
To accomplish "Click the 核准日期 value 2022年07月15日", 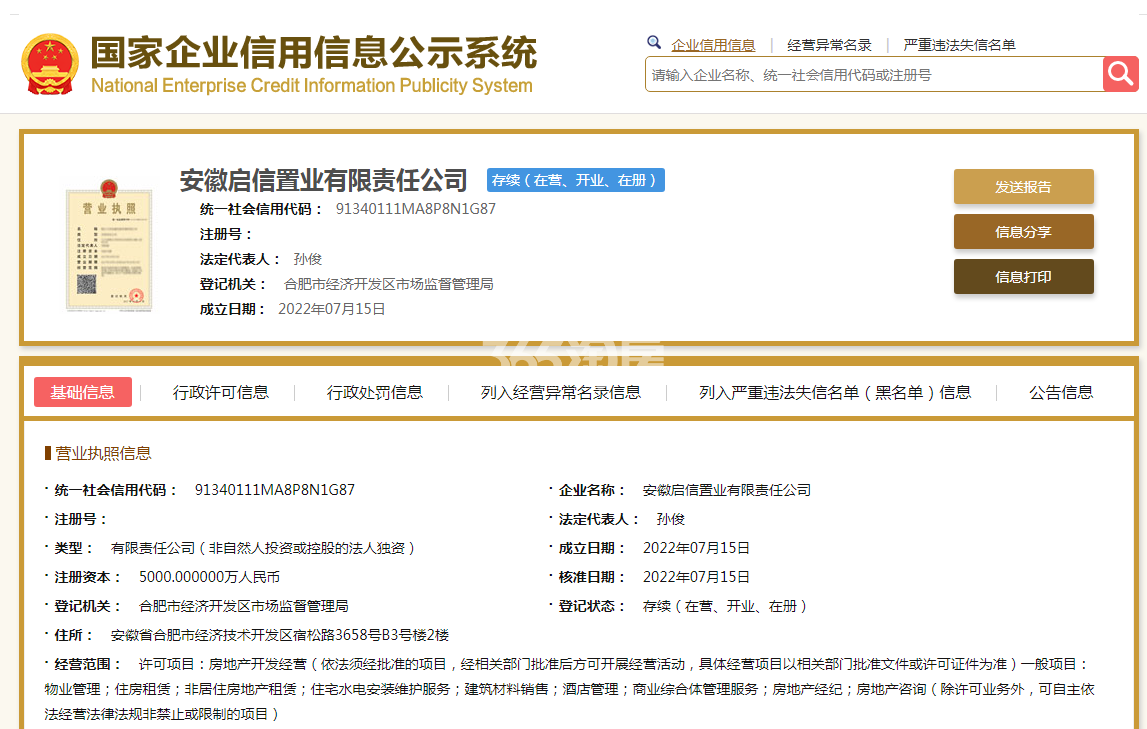I will [x=696, y=577].
